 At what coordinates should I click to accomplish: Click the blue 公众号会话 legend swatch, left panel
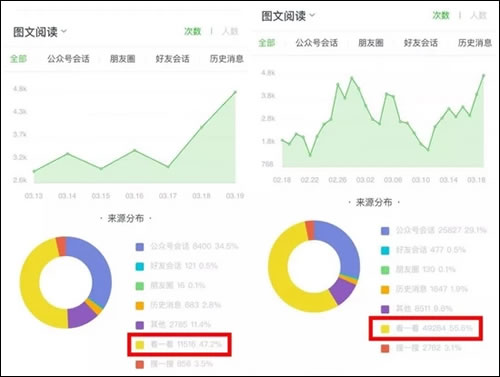(x=140, y=247)
